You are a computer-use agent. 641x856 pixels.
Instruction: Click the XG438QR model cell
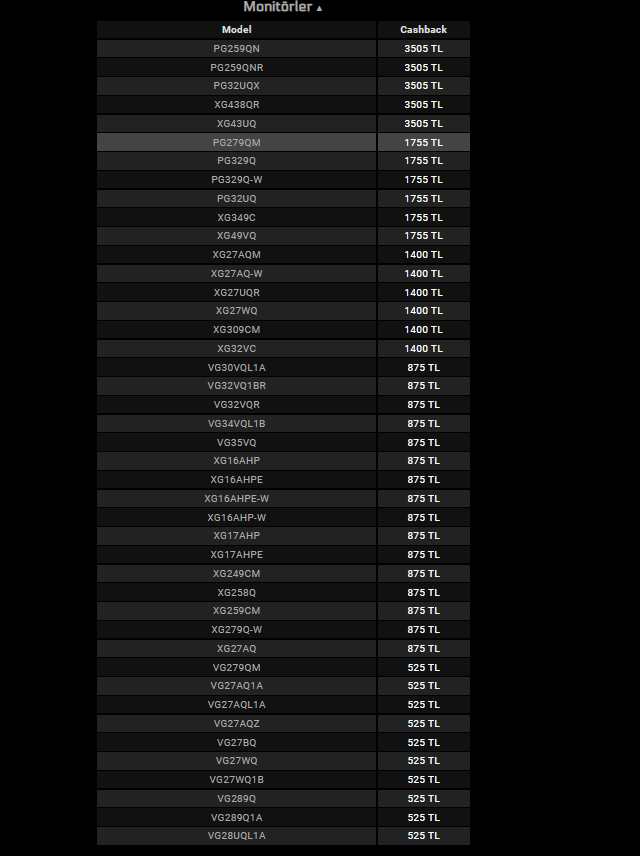pos(237,104)
